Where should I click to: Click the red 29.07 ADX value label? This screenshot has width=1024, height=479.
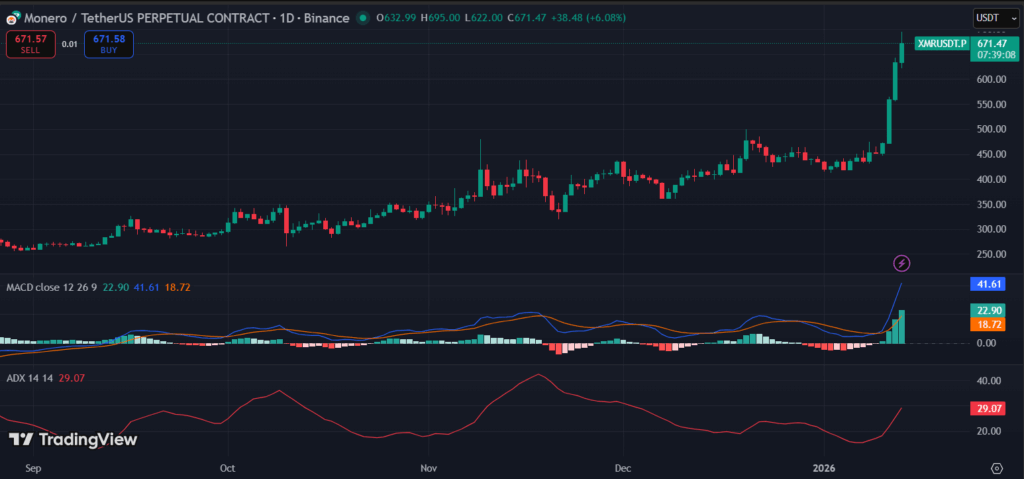(991, 408)
